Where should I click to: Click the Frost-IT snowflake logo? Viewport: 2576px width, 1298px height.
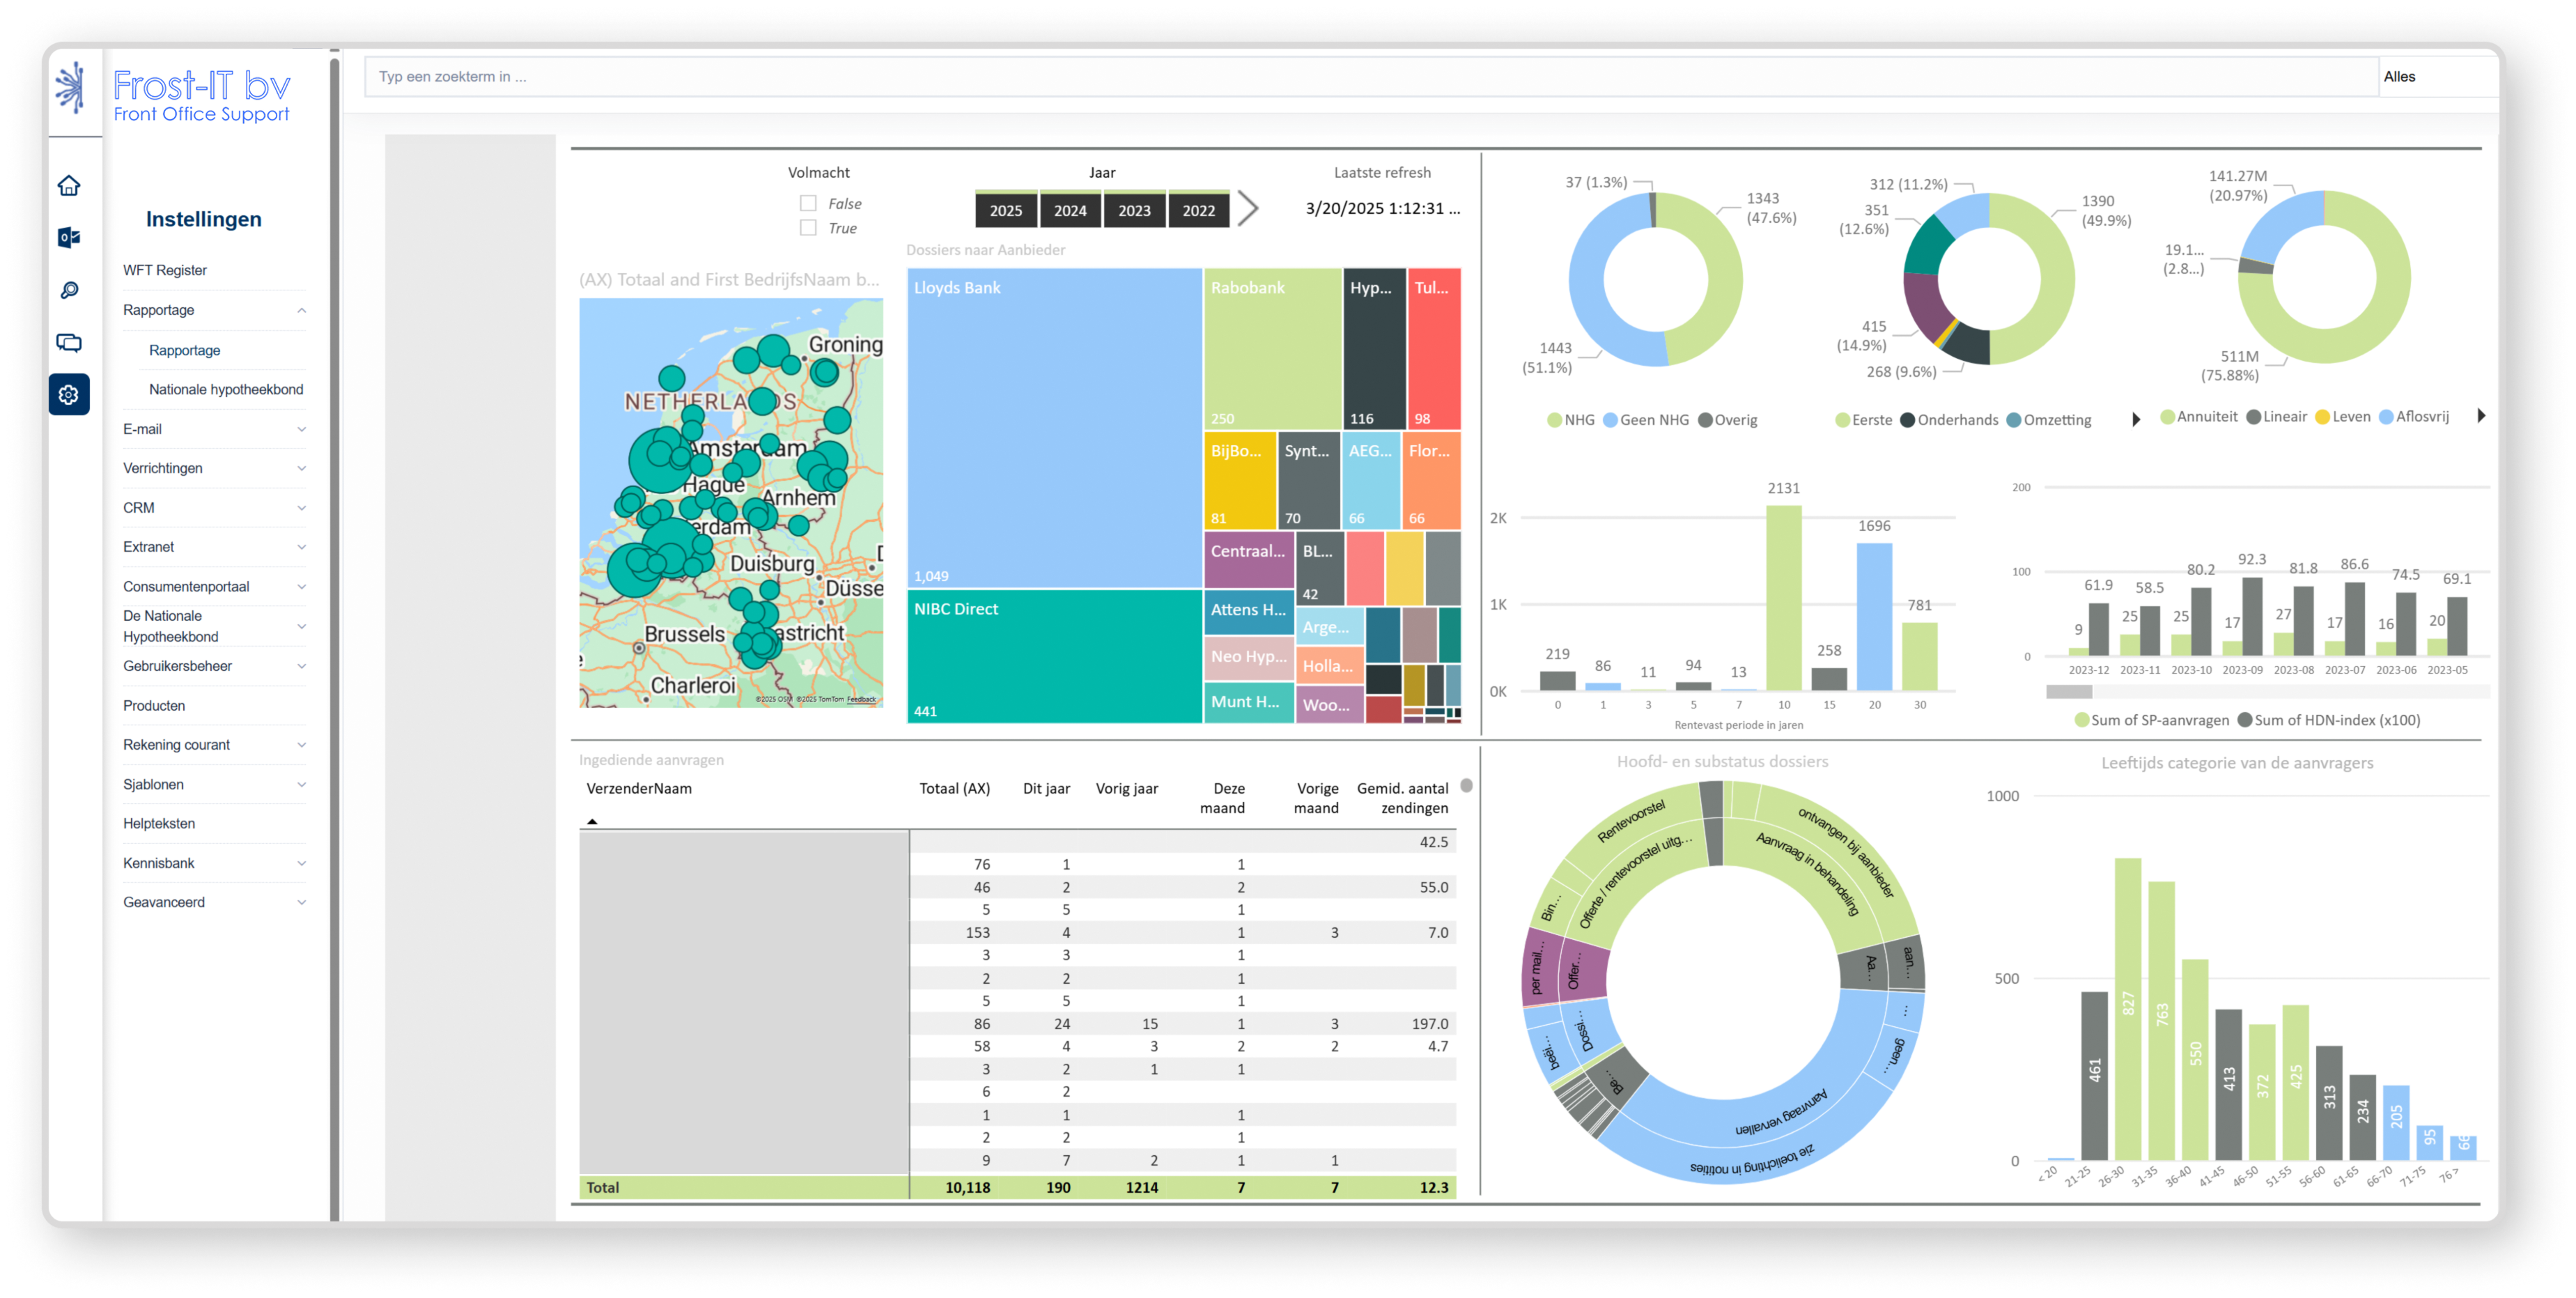coord(70,87)
